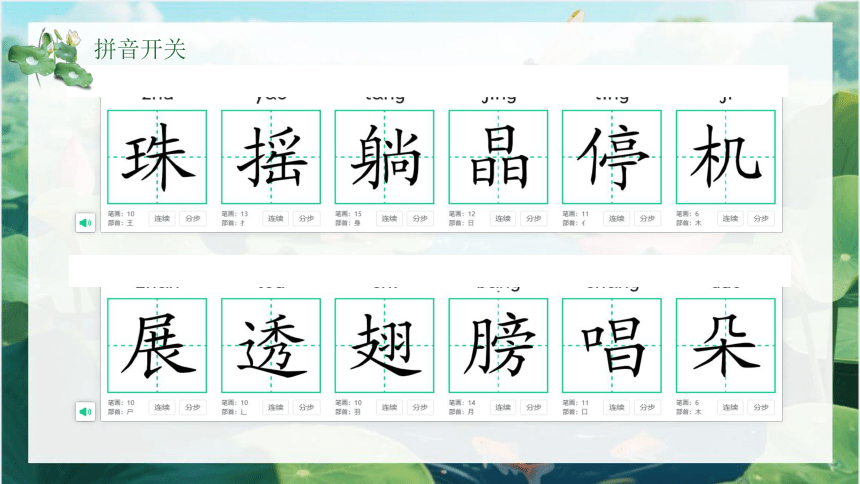The width and height of the screenshot is (860, 484).
Task: Click 分步 button under 膀
Action: (534, 407)
